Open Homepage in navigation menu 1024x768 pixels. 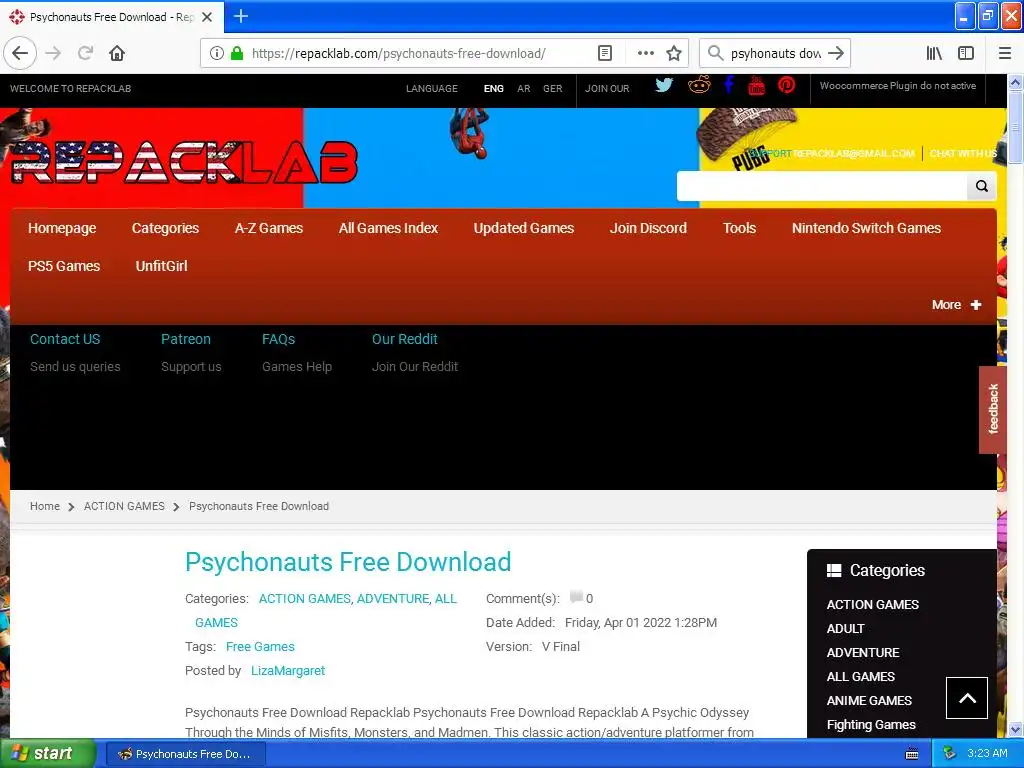(62, 228)
